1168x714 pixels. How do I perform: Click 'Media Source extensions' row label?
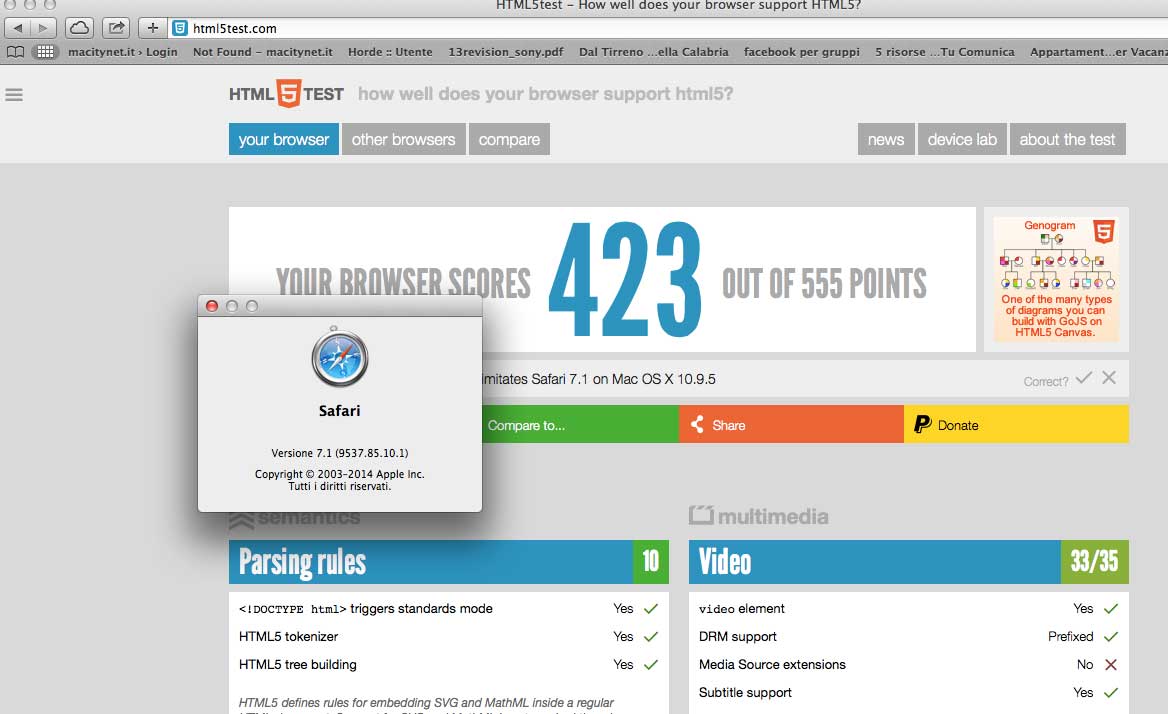[772, 664]
